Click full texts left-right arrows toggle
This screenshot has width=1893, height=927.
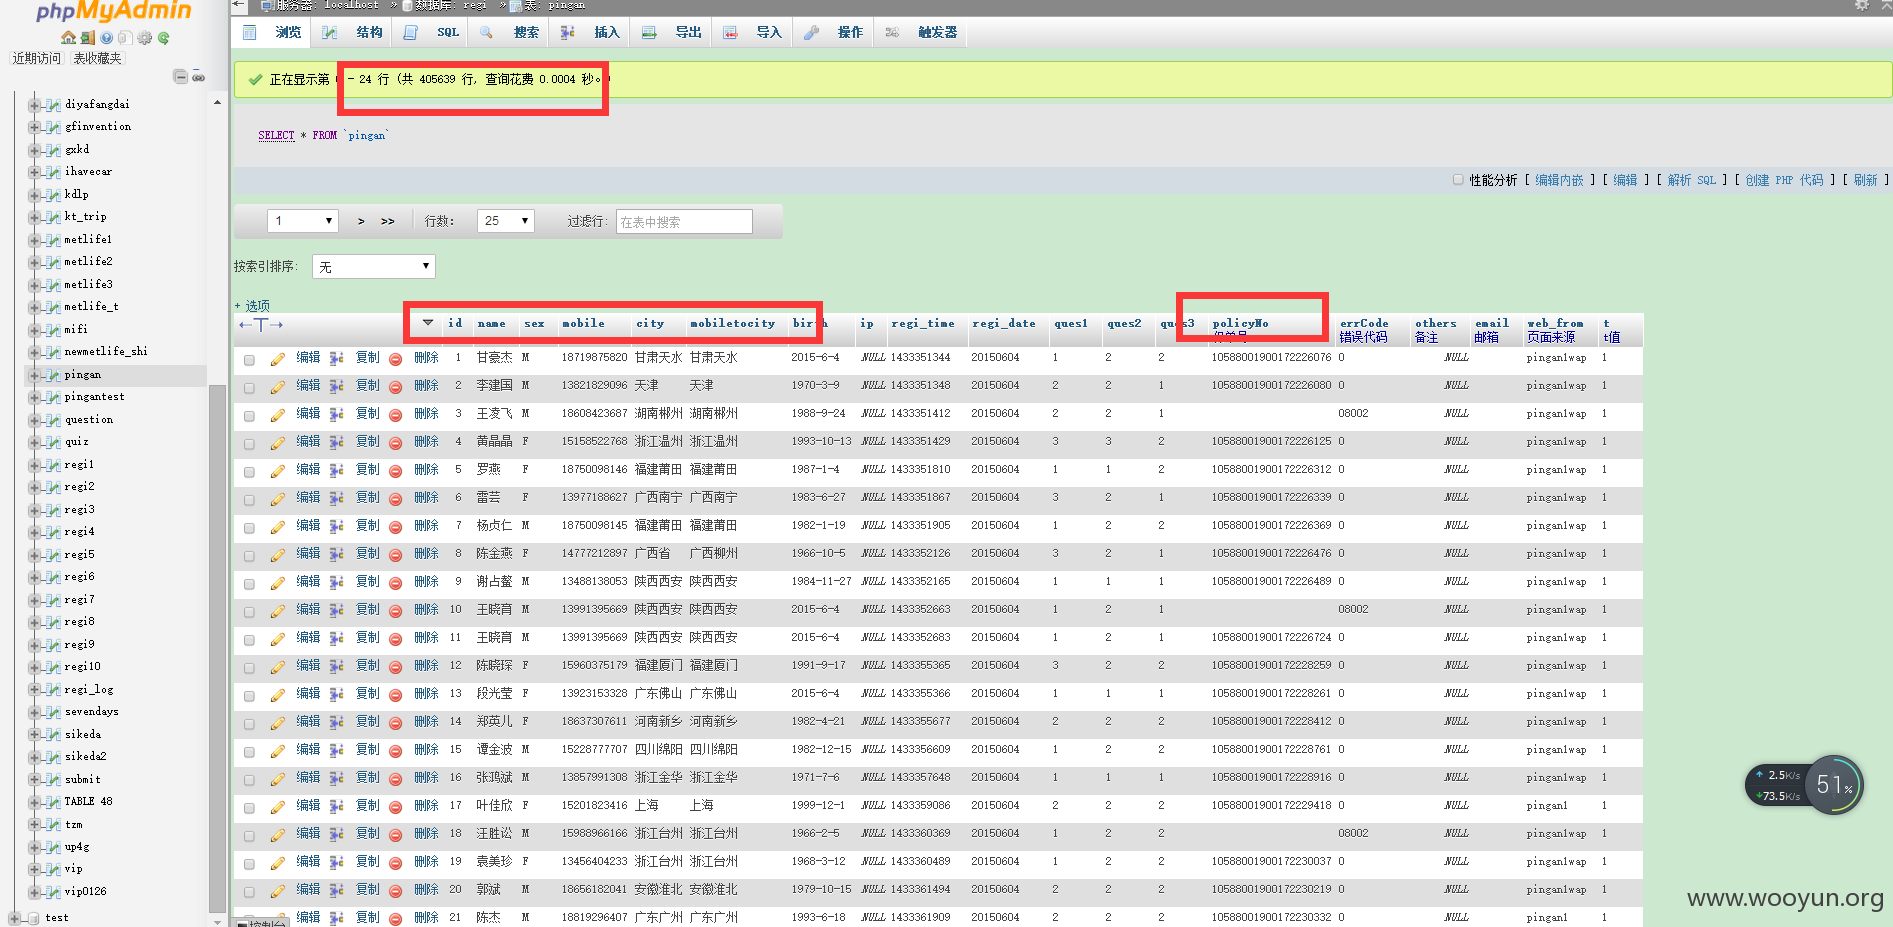pyautogui.click(x=261, y=324)
